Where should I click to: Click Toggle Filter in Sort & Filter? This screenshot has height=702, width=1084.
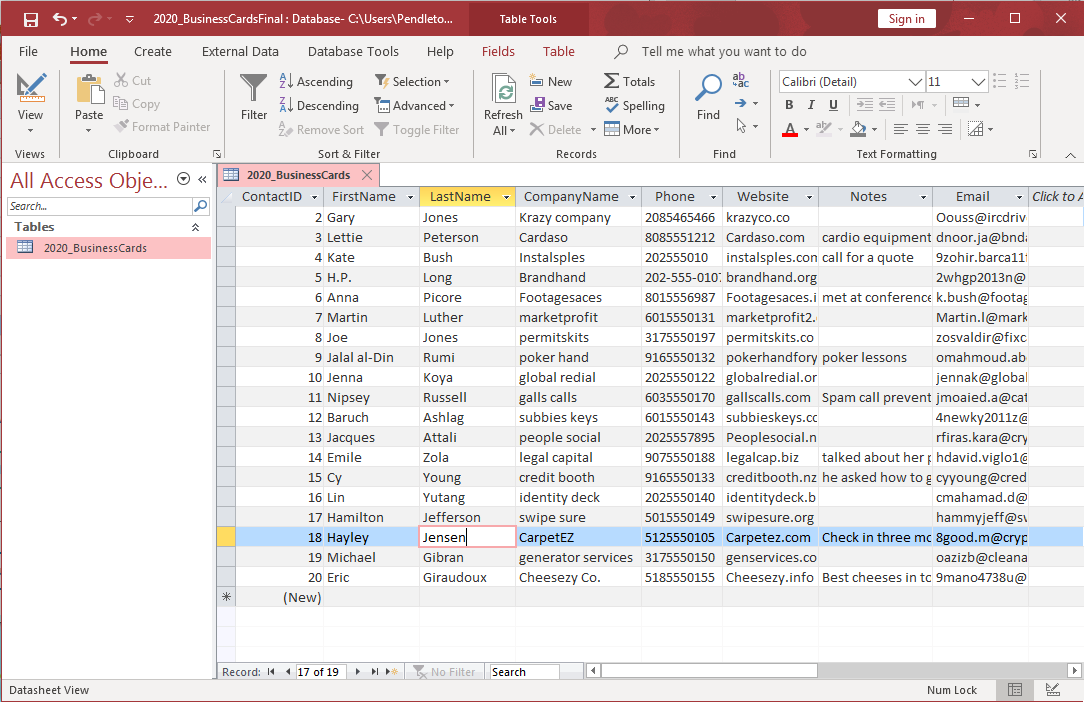[418, 129]
